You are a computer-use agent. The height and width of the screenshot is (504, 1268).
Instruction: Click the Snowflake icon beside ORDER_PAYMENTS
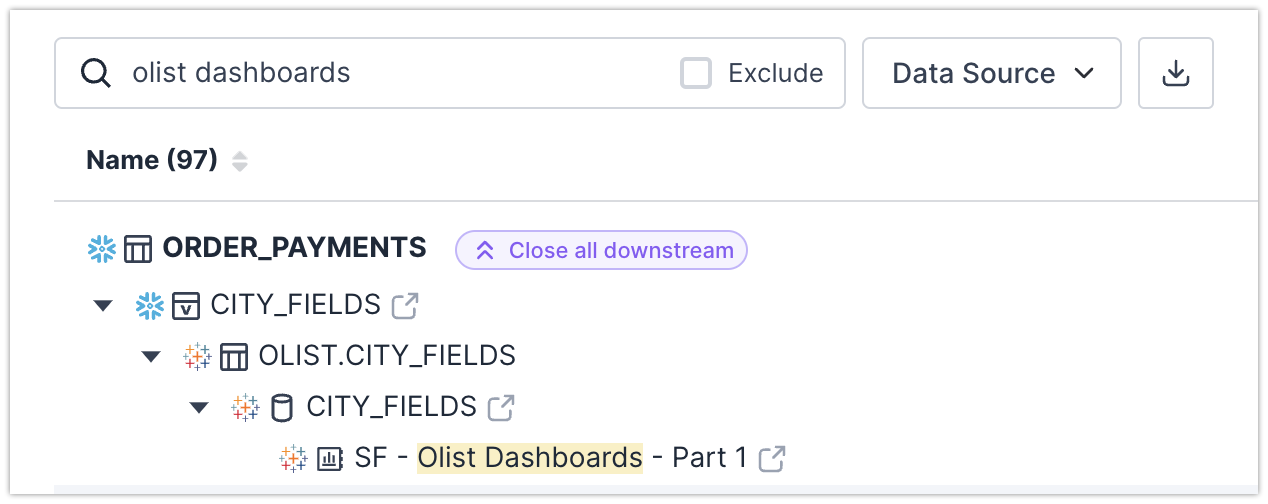(x=101, y=249)
